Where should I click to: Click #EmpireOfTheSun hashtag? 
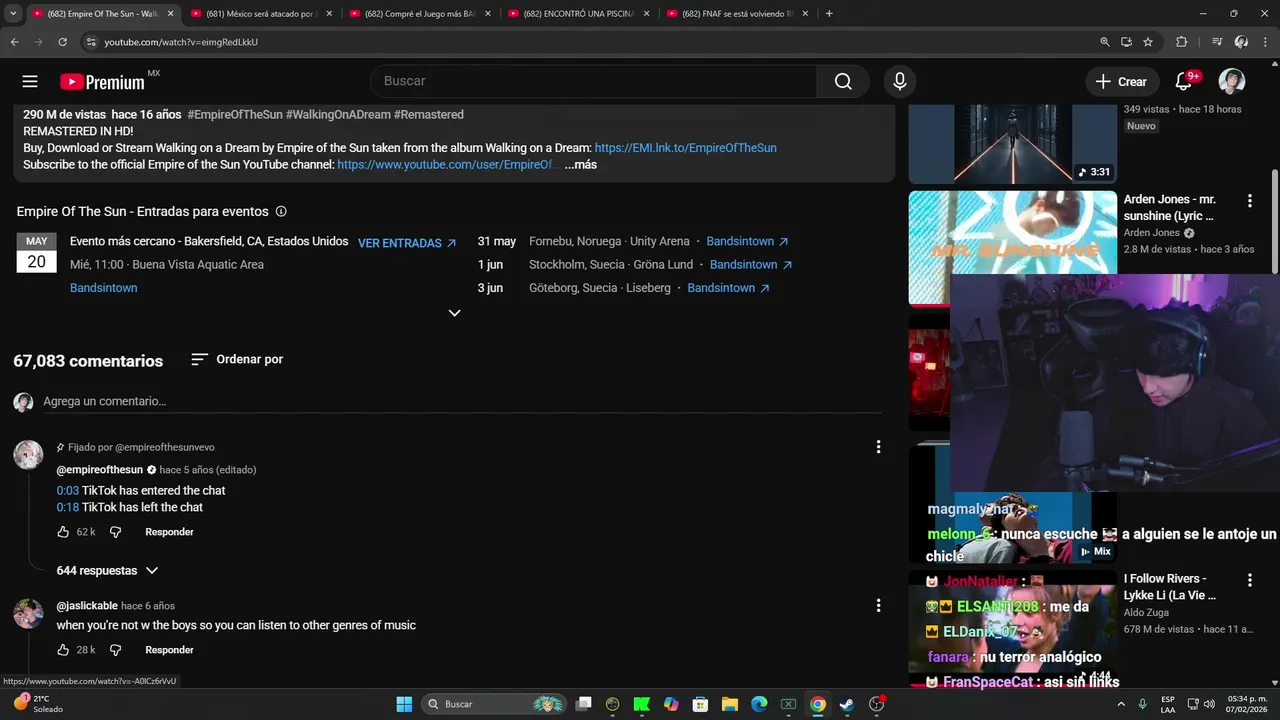235,115
